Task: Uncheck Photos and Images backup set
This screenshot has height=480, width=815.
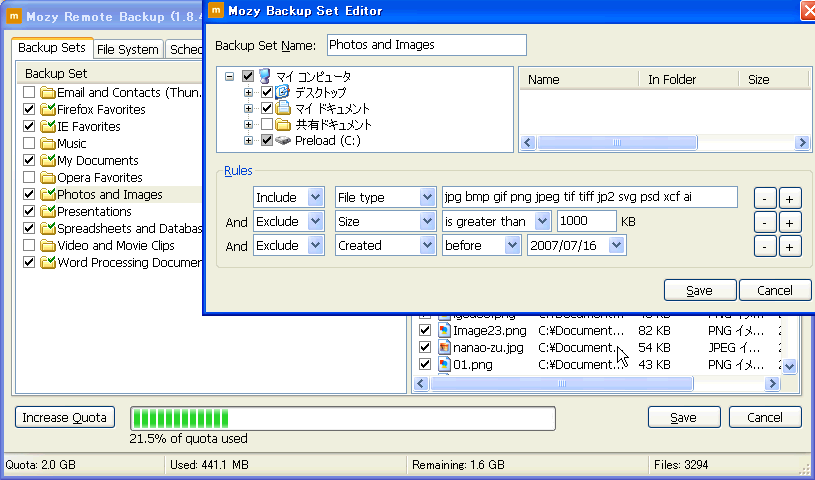Action: (x=29, y=194)
